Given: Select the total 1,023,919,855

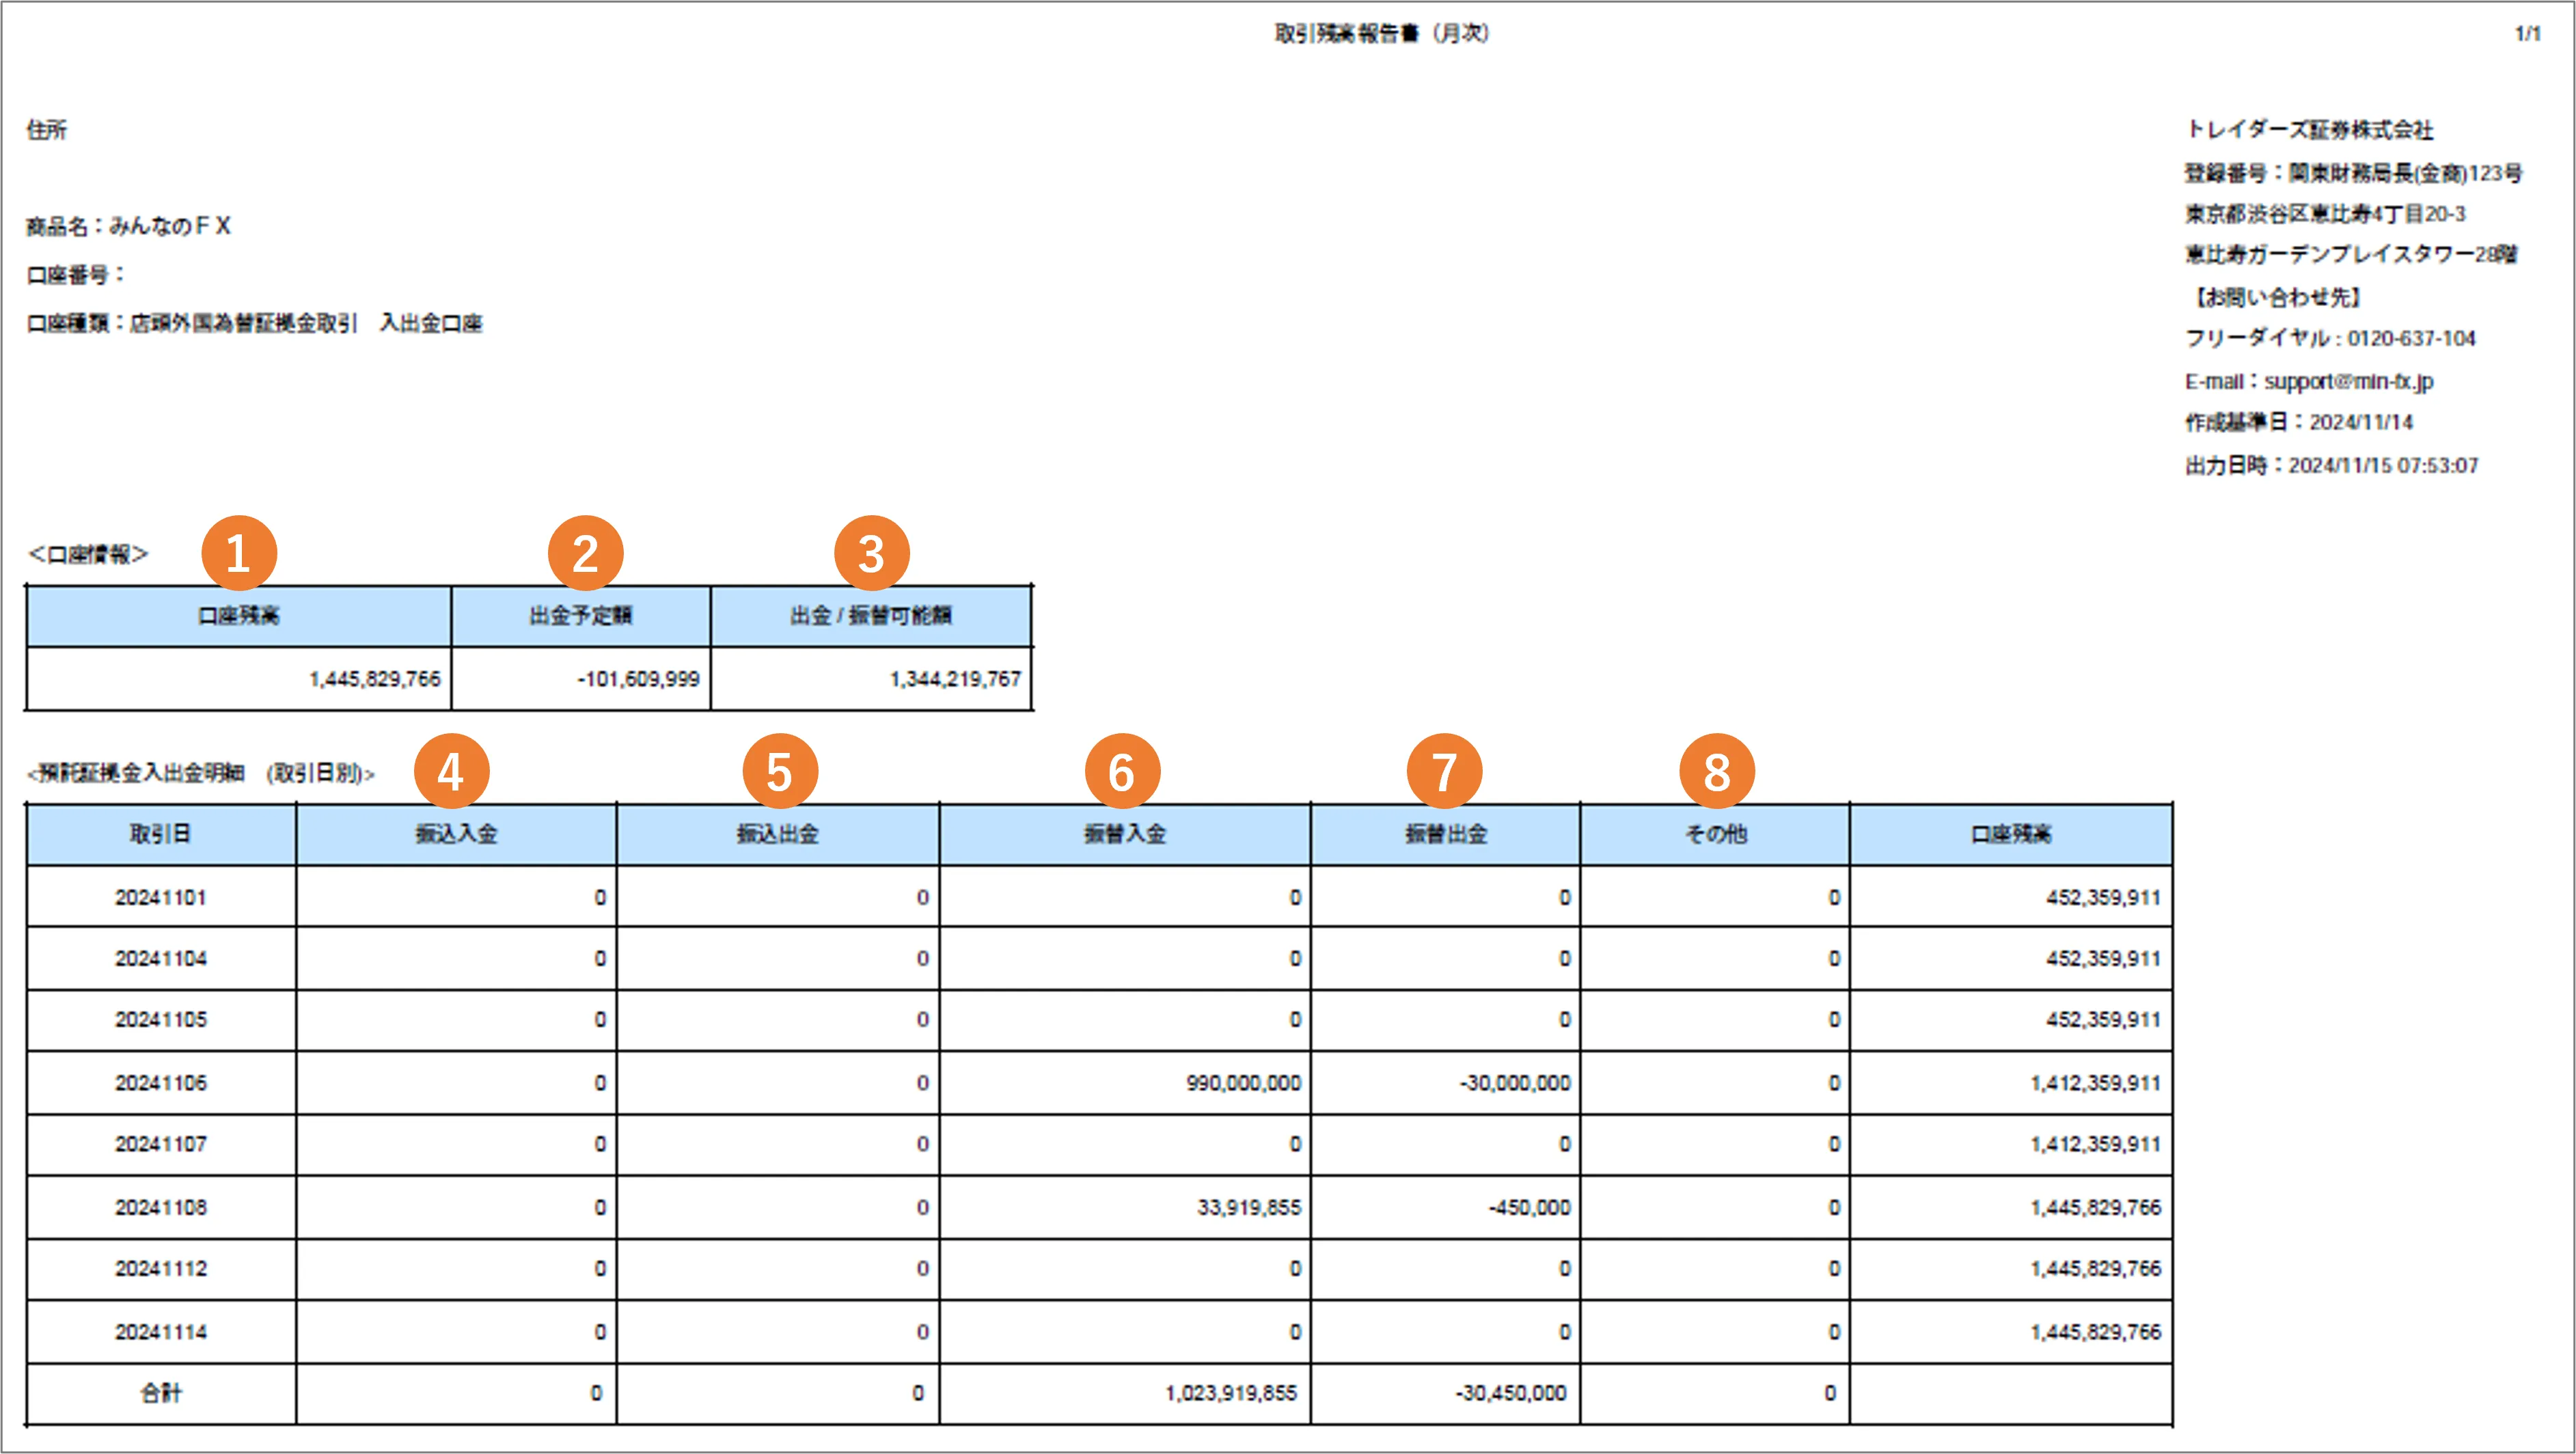Looking at the screenshot, I should point(1230,1393).
